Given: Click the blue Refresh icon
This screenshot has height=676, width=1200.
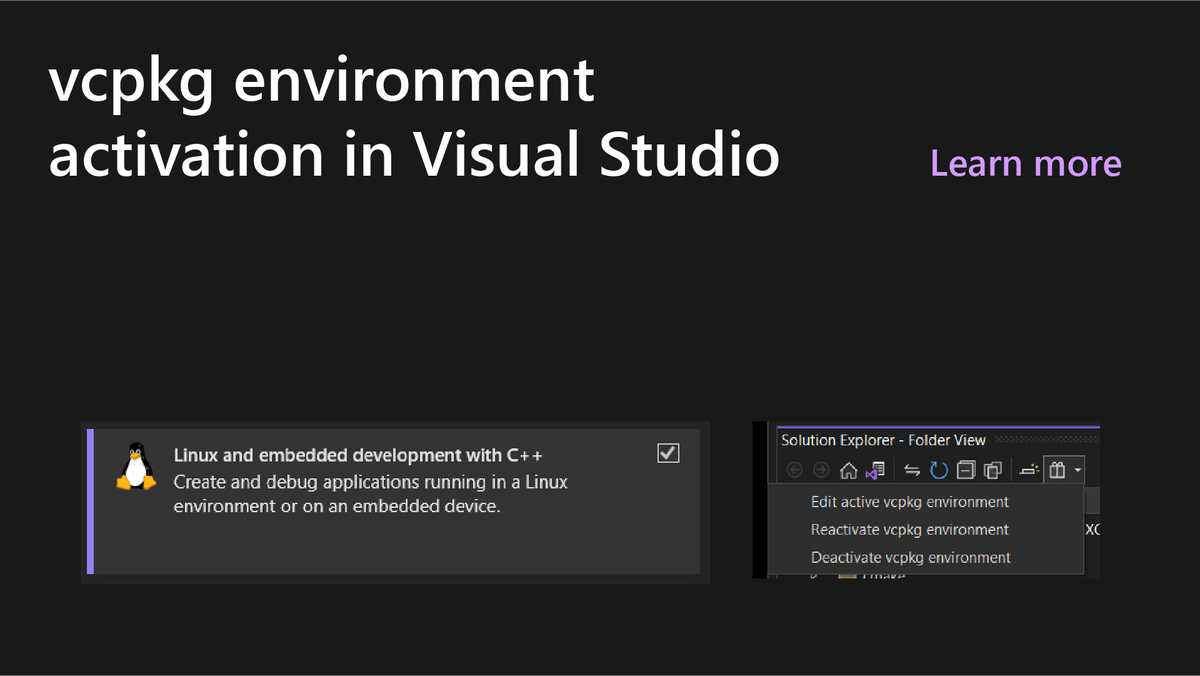Looking at the screenshot, I should [939, 470].
